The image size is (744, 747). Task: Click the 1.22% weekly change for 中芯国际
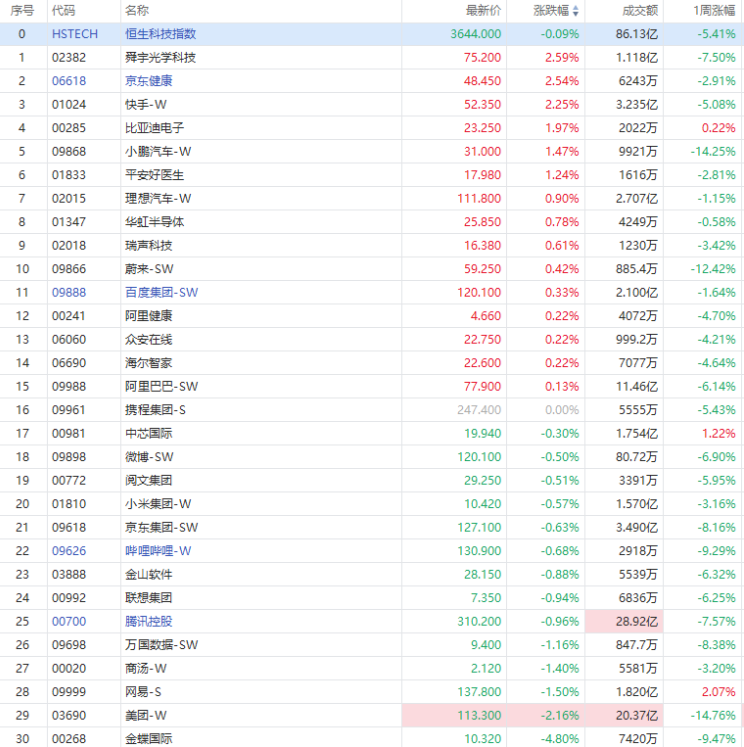pos(719,434)
